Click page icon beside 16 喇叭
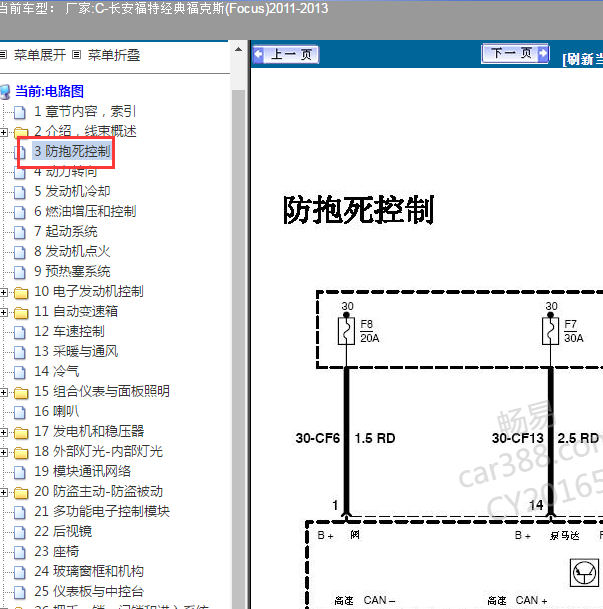Screen dimensions: 603x609 point(20,412)
